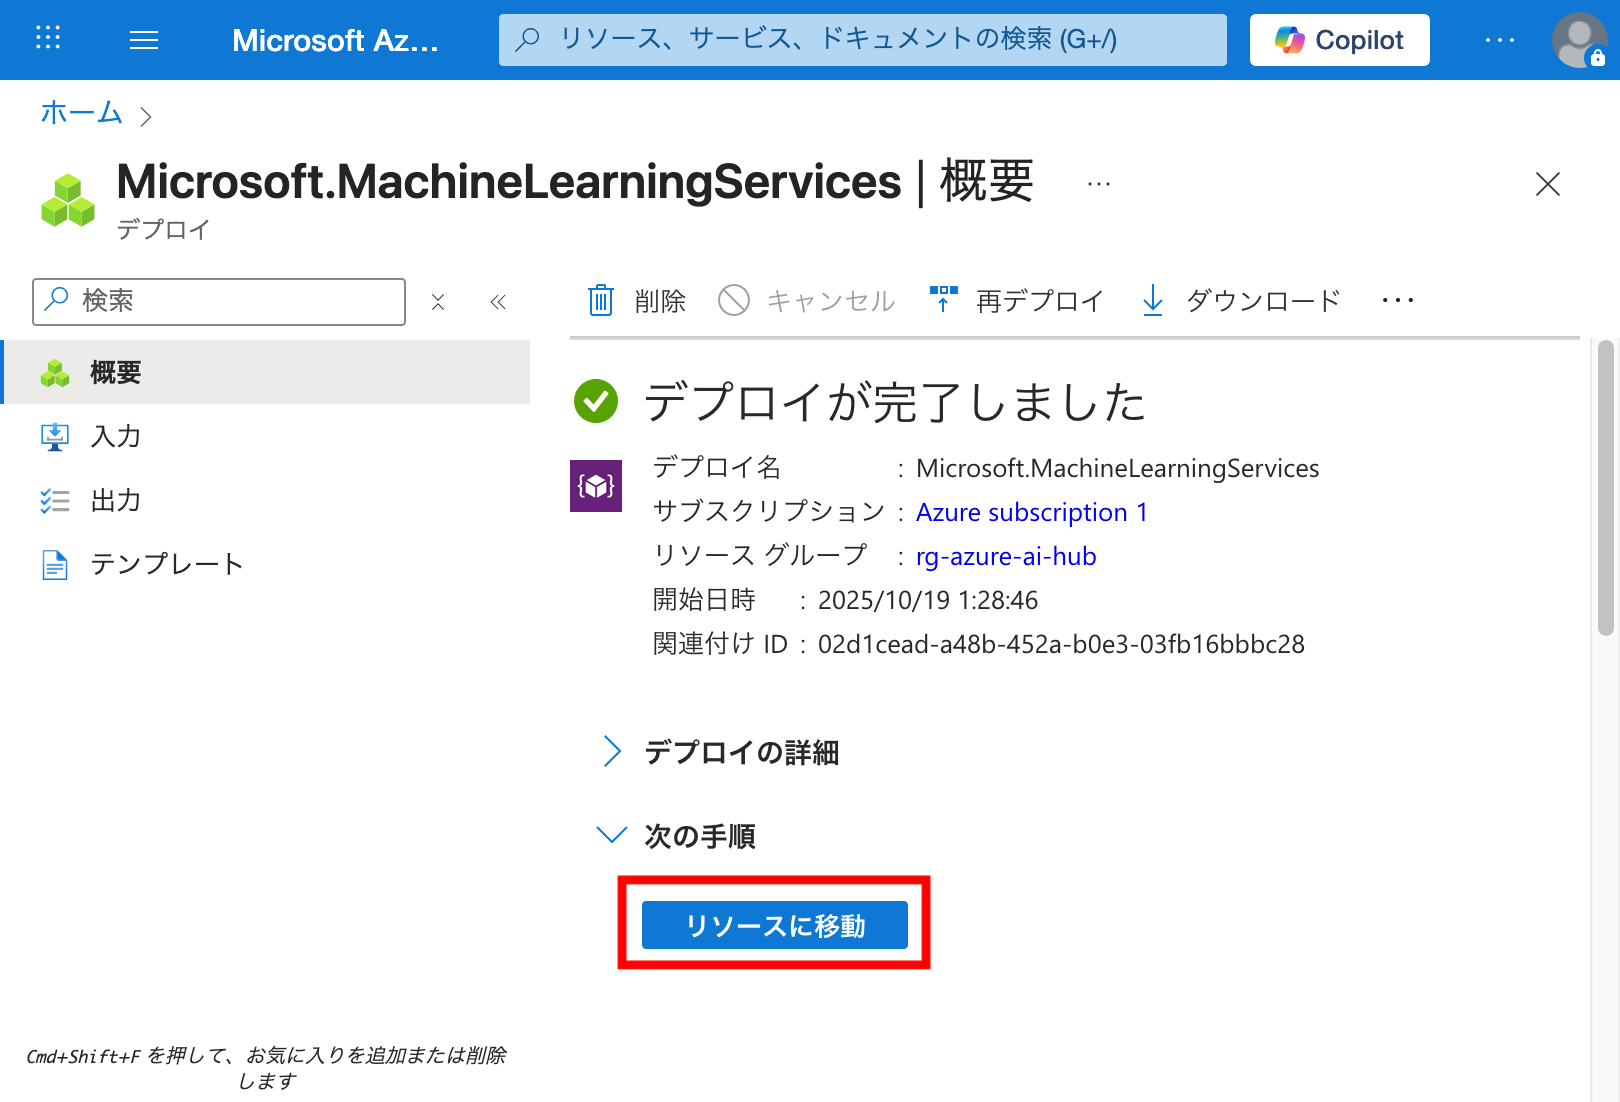The width and height of the screenshot is (1620, 1102).
Task: Focus the sidebar 検索 field
Action: (x=219, y=301)
